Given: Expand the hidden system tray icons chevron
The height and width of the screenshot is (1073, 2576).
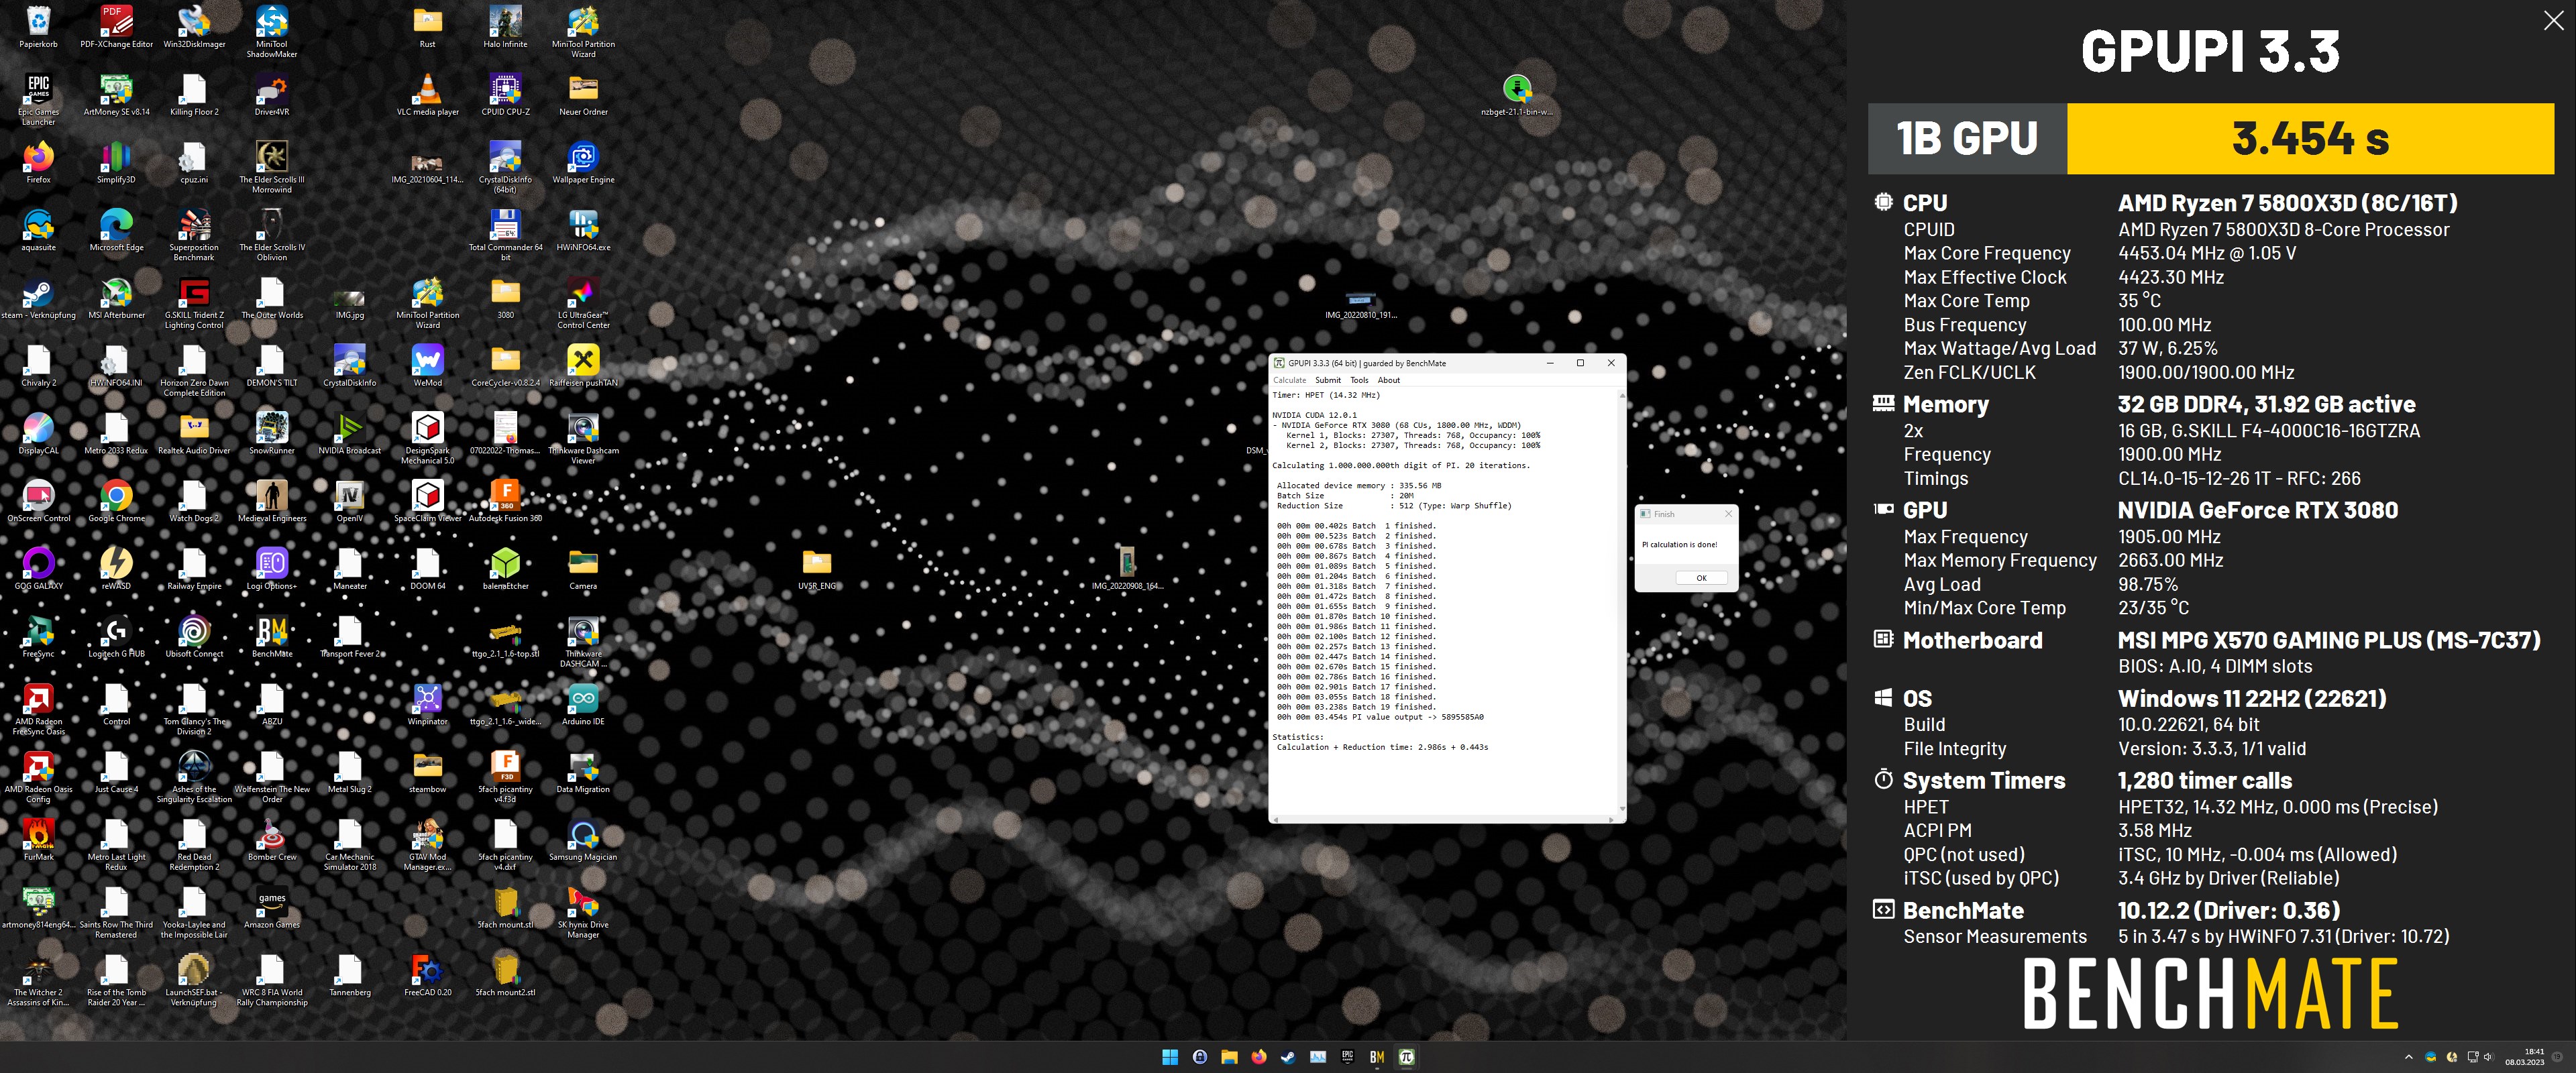Looking at the screenshot, I should tap(2408, 1057).
